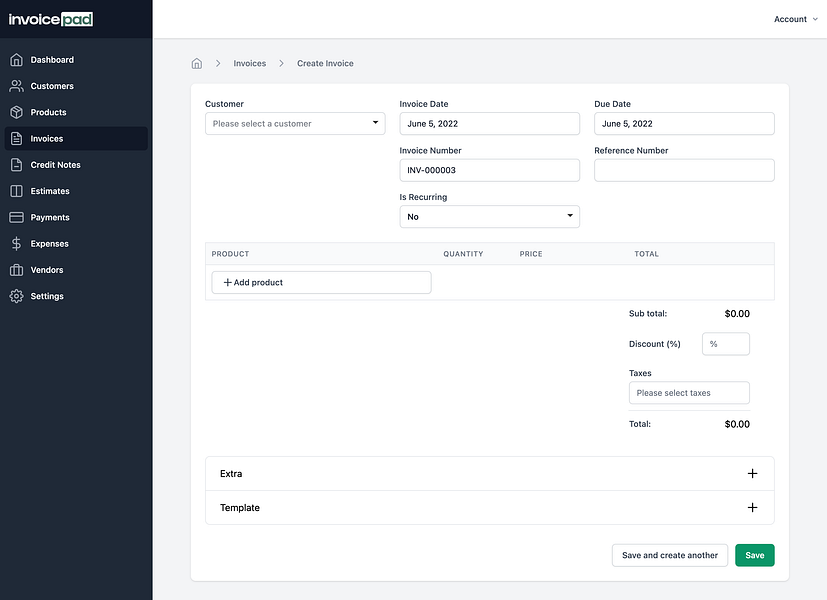Click the breadcrumb home icon
The width and height of the screenshot is (827, 600).
point(197,63)
